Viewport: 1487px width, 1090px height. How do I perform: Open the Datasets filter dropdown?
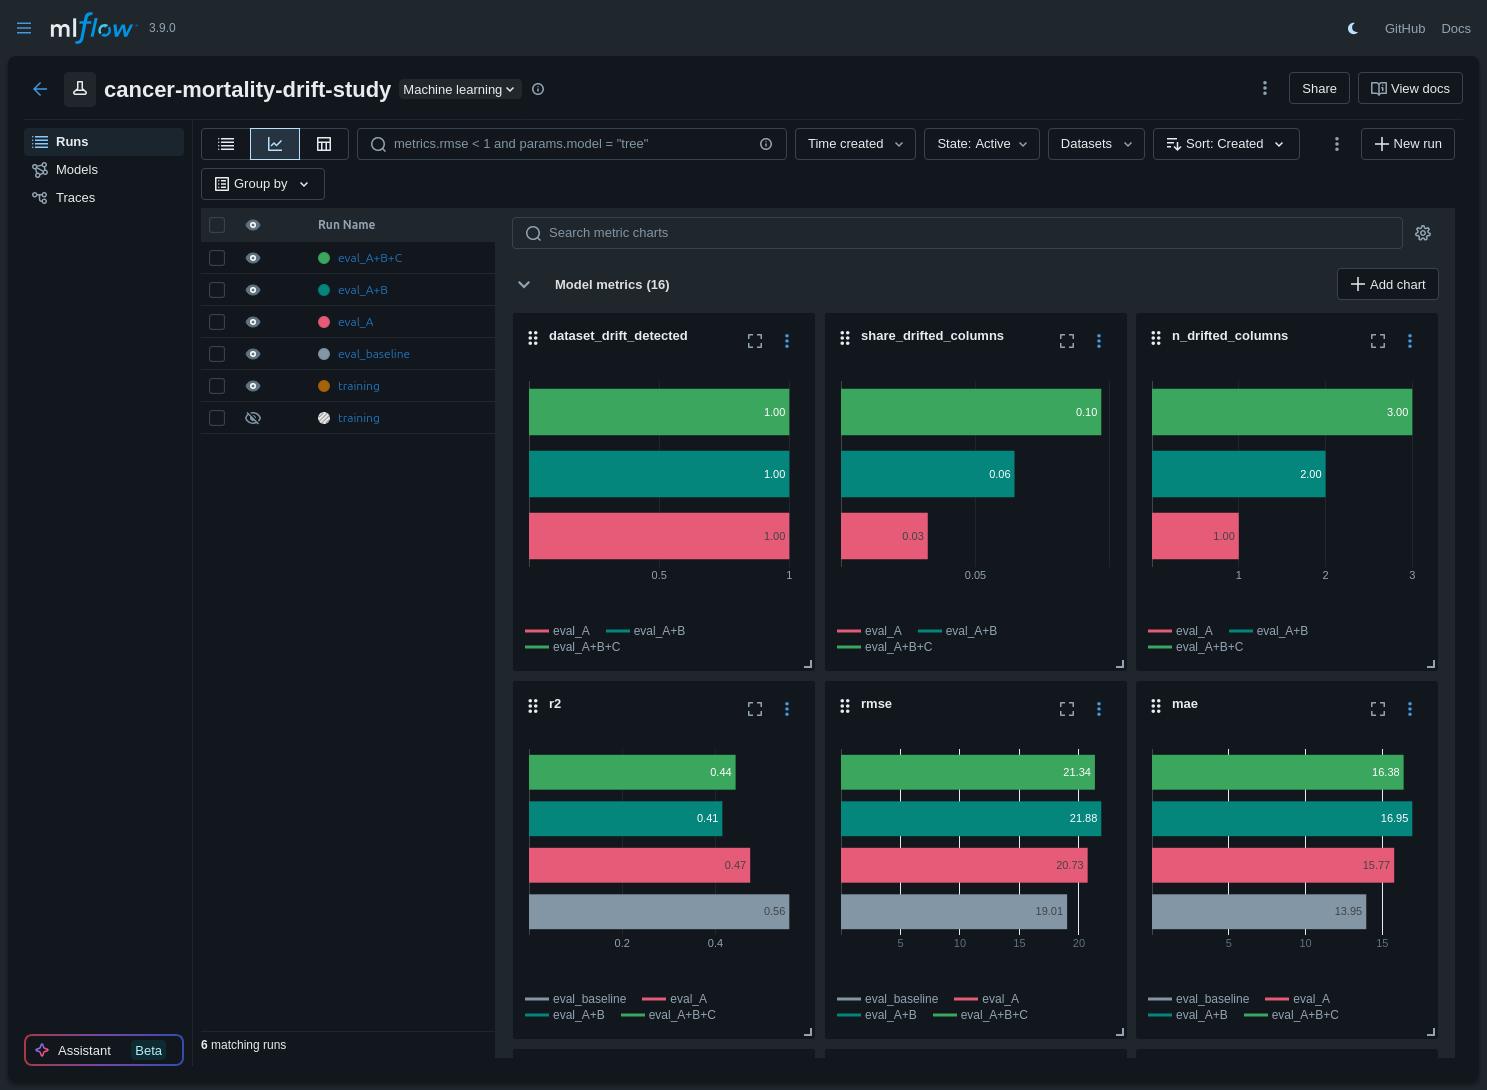[x=1096, y=144]
